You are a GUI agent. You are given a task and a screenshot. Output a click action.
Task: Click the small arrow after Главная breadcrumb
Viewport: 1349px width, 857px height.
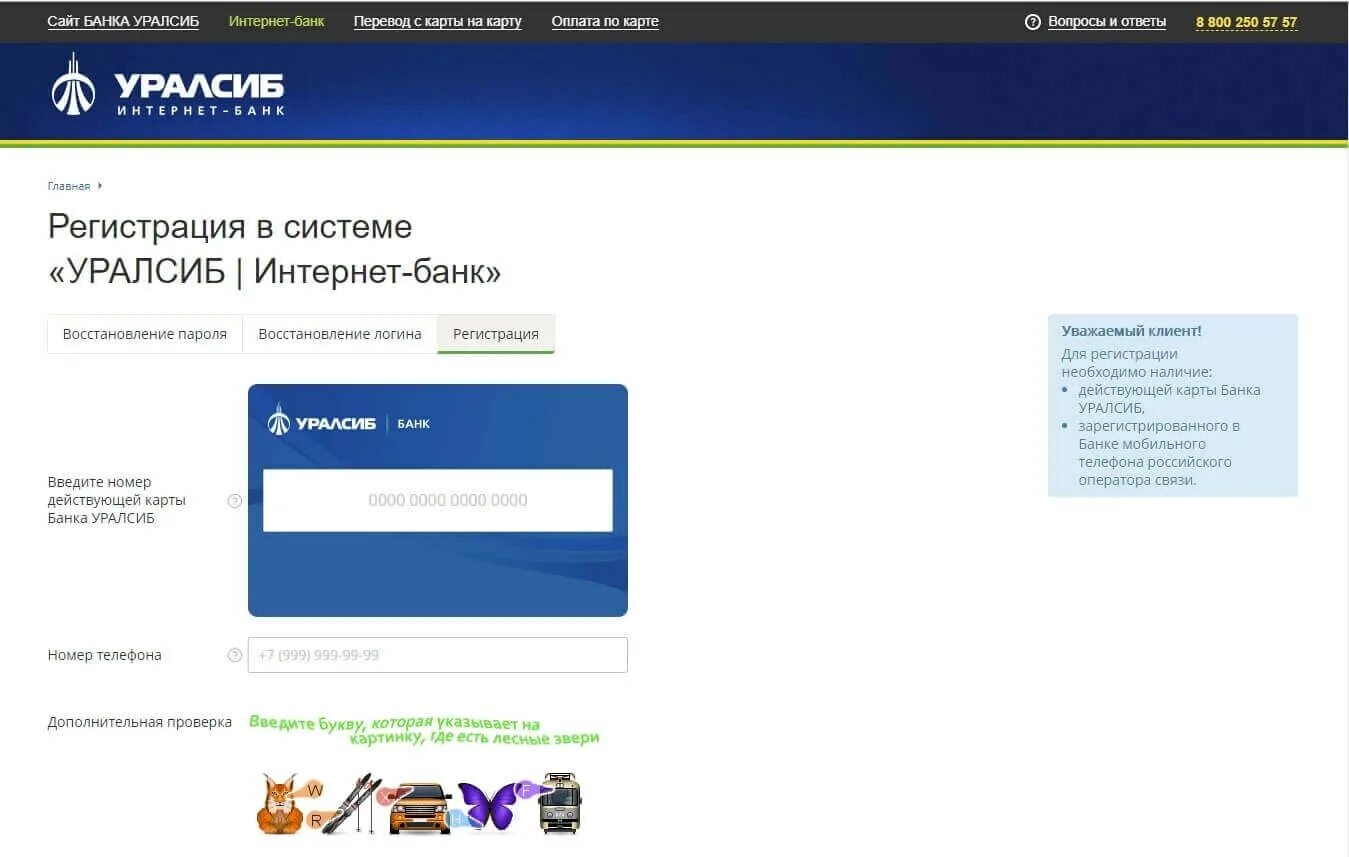click(100, 186)
